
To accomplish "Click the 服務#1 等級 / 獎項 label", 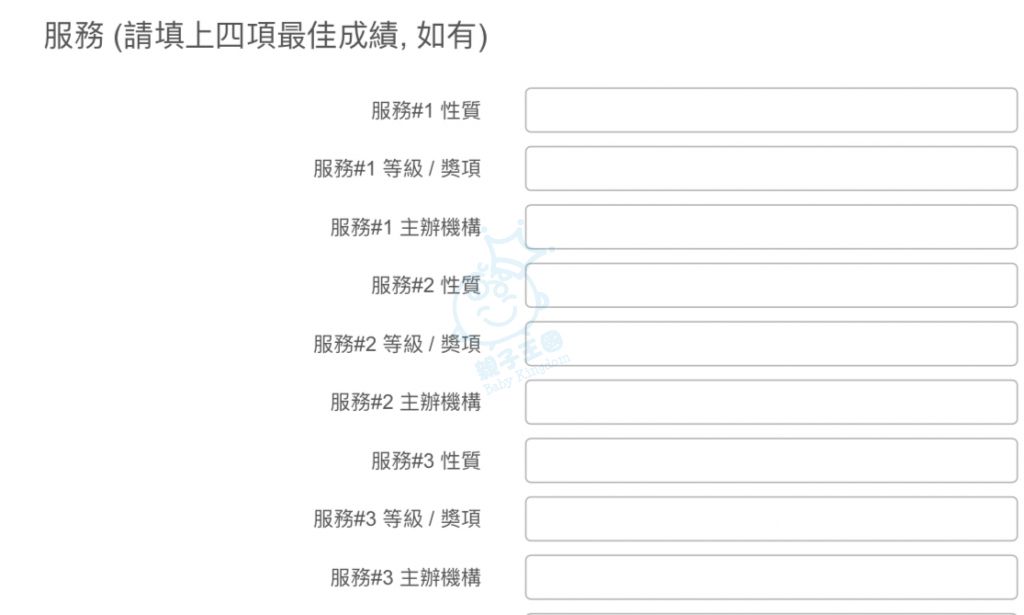I will pos(396,169).
